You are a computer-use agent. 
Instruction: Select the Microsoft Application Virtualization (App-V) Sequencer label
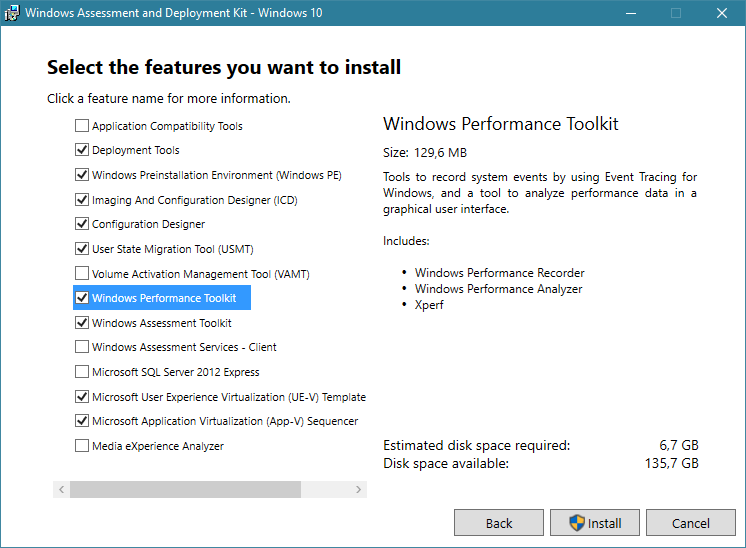[x=224, y=421]
